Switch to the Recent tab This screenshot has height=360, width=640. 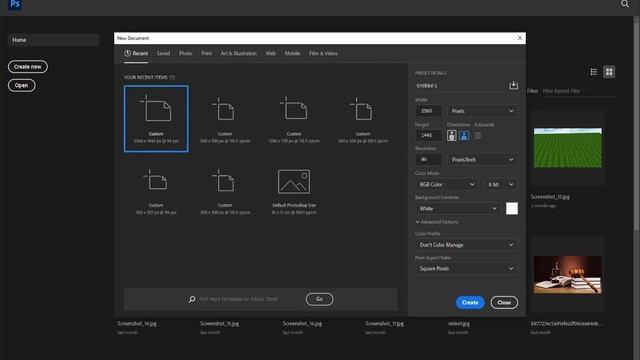pos(136,53)
